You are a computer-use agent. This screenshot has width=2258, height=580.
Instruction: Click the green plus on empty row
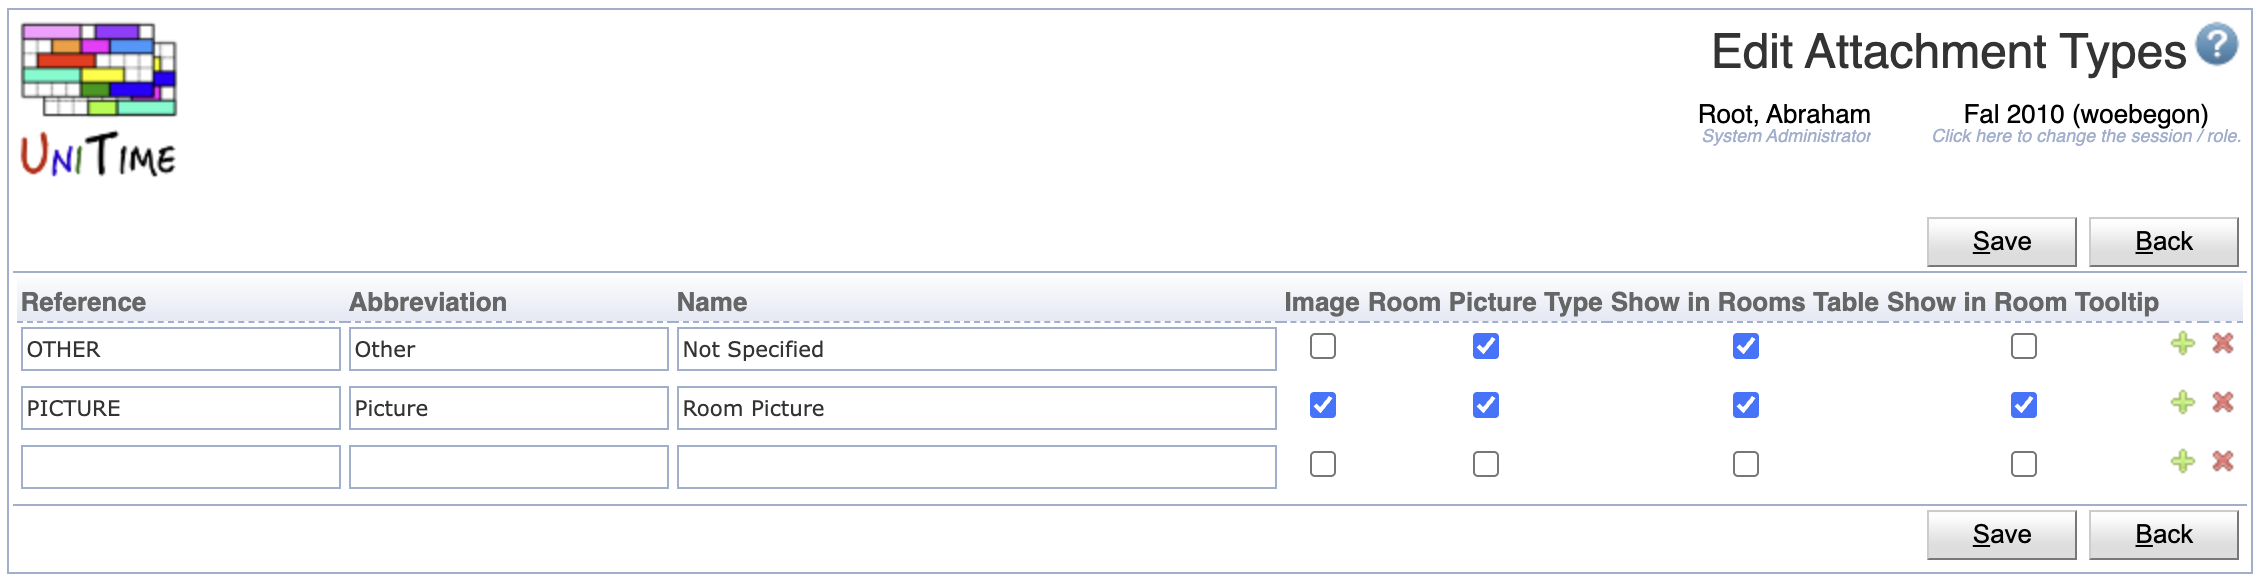[x=2183, y=462]
